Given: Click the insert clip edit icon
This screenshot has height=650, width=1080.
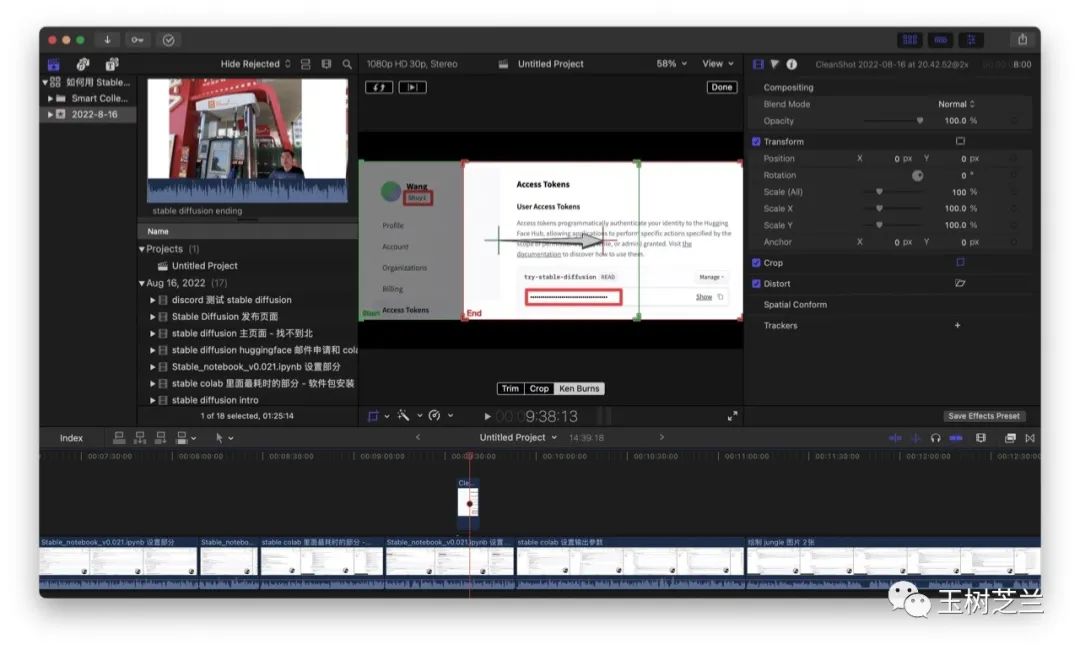Looking at the screenshot, I should click(140, 438).
